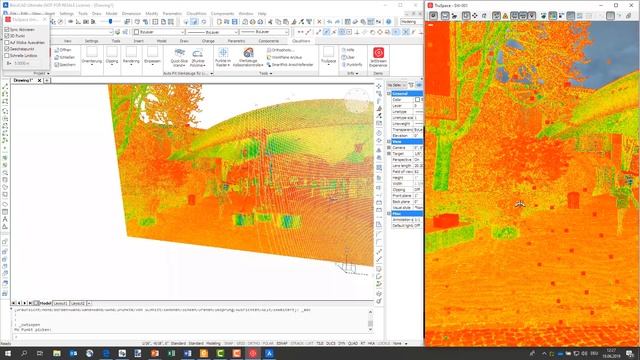Expand the Tools ribbon group arrow

(271, 73)
